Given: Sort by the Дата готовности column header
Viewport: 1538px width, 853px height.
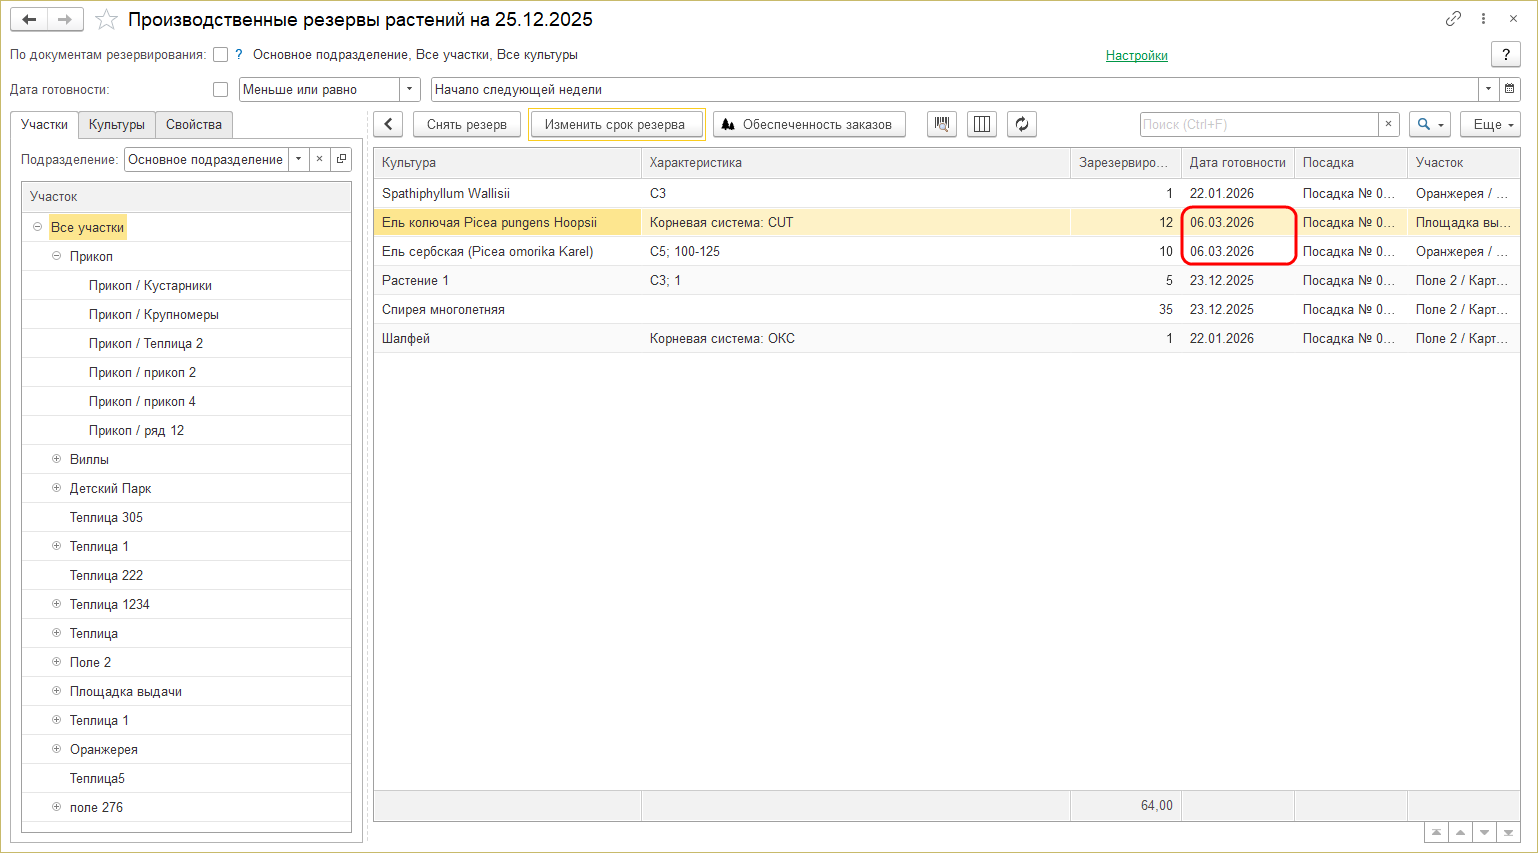Looking at the screenshot, I should tap(1237, 162).
